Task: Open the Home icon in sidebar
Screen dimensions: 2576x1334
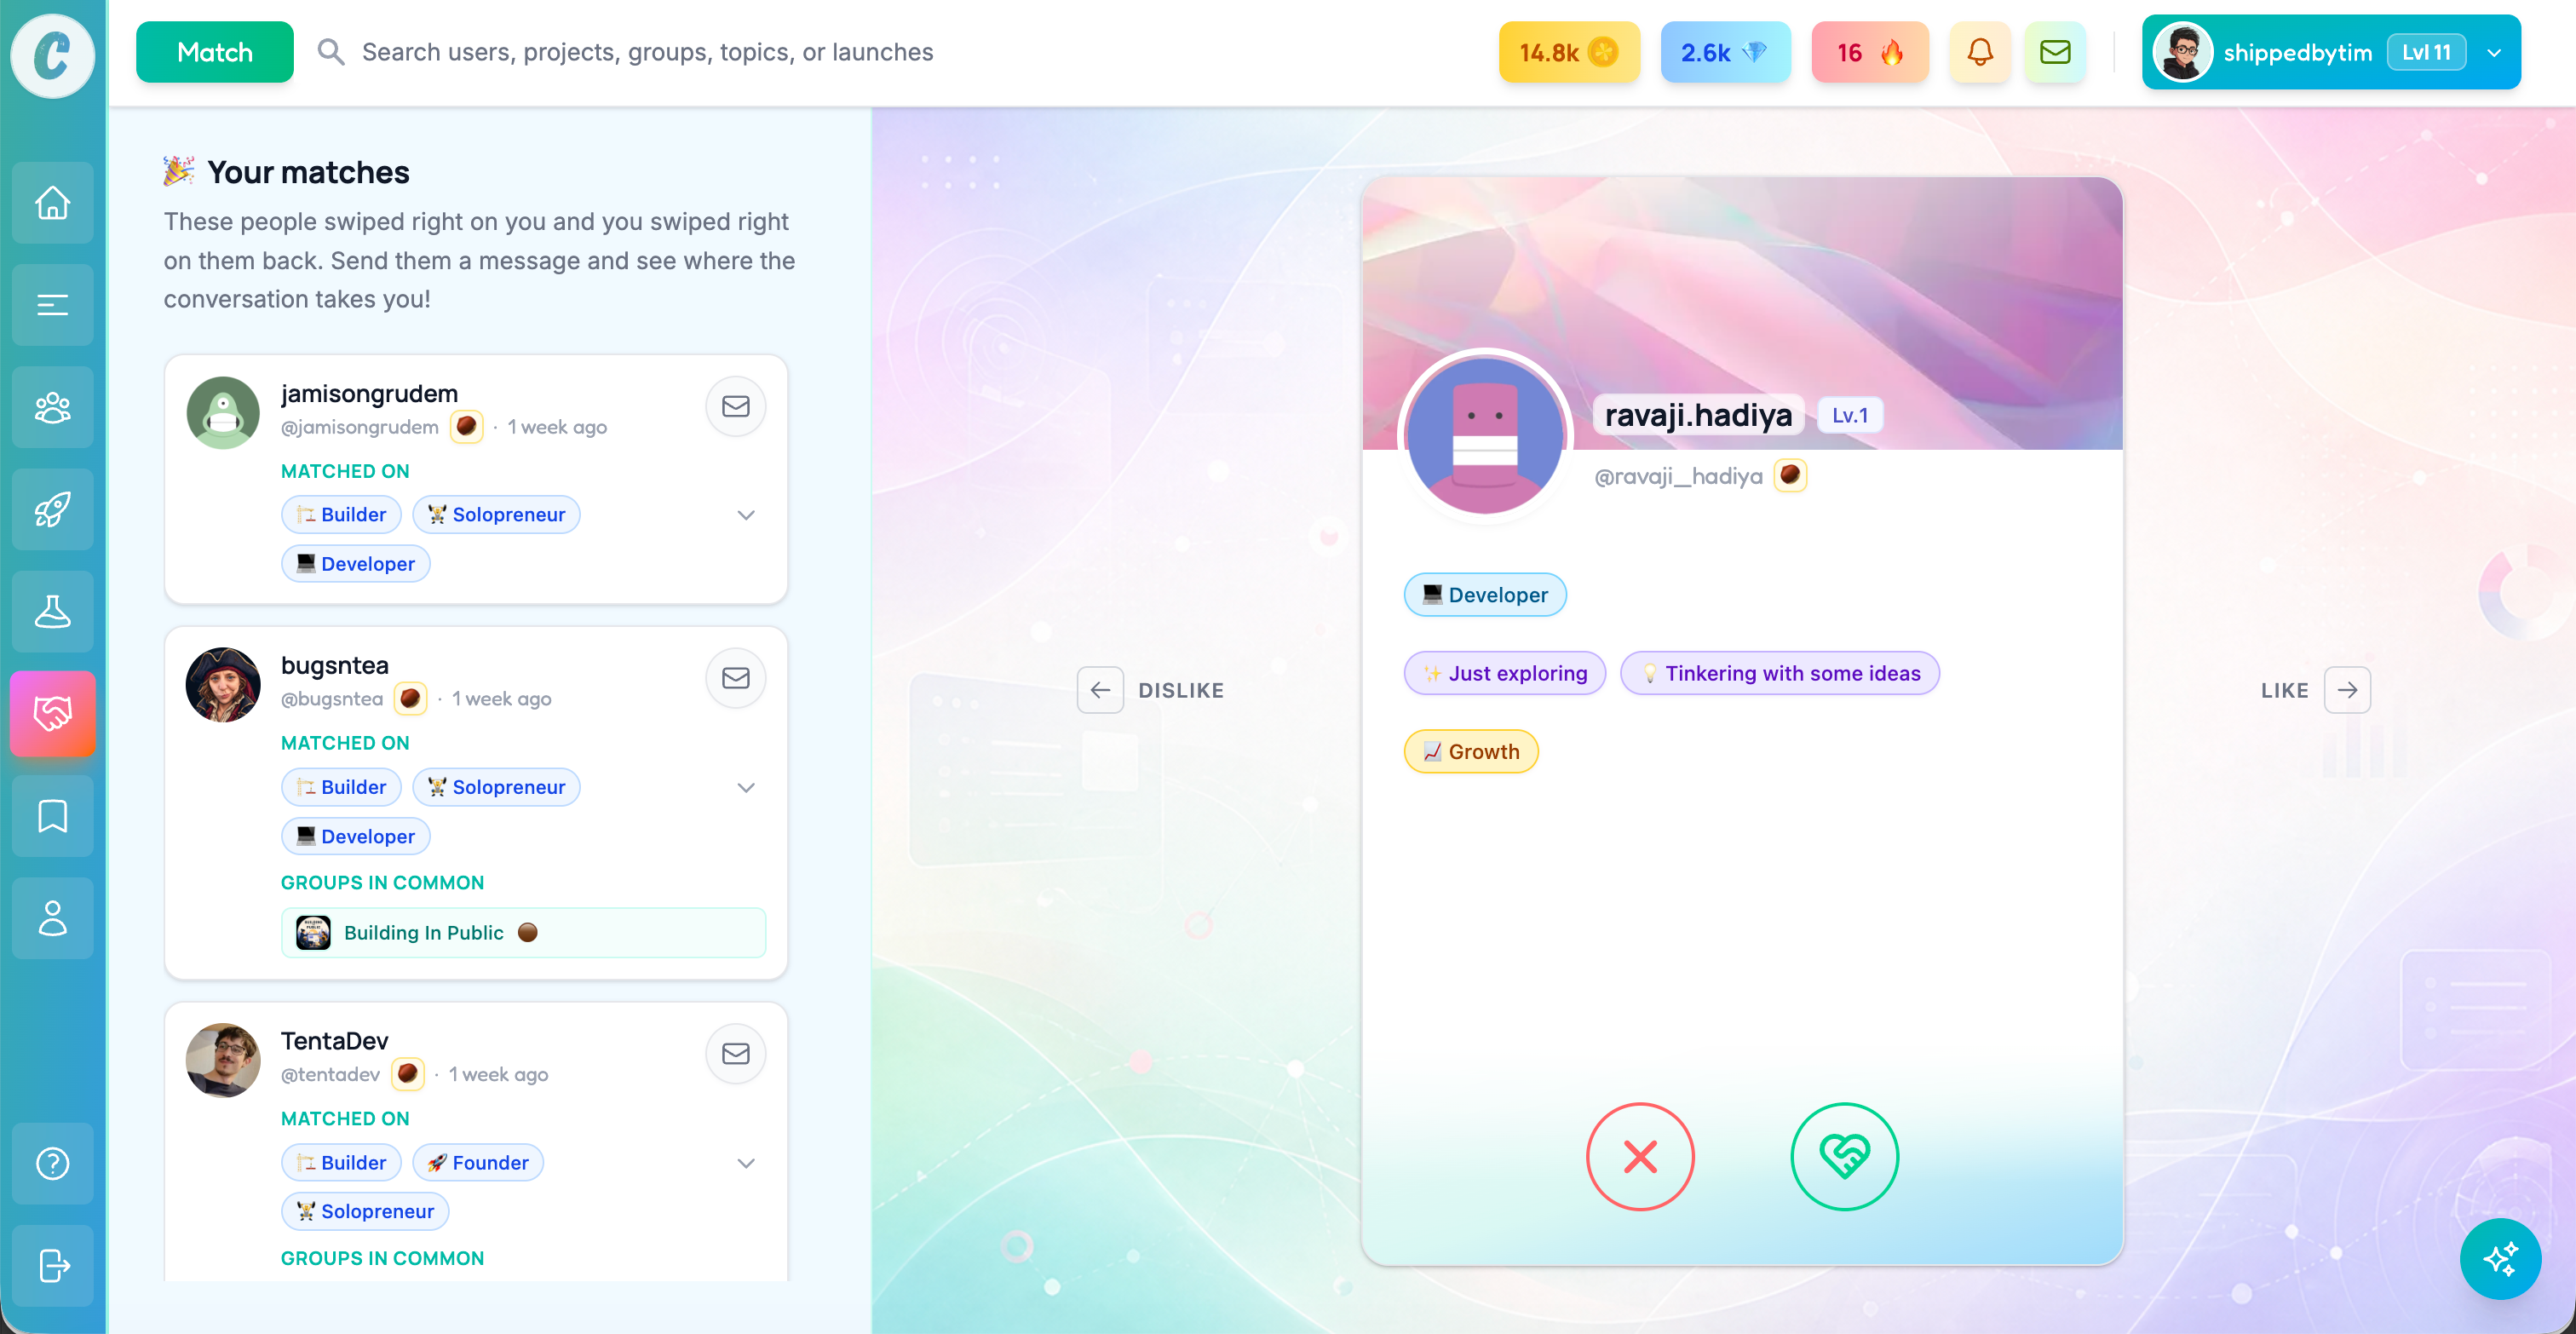Action: (52, 203)
